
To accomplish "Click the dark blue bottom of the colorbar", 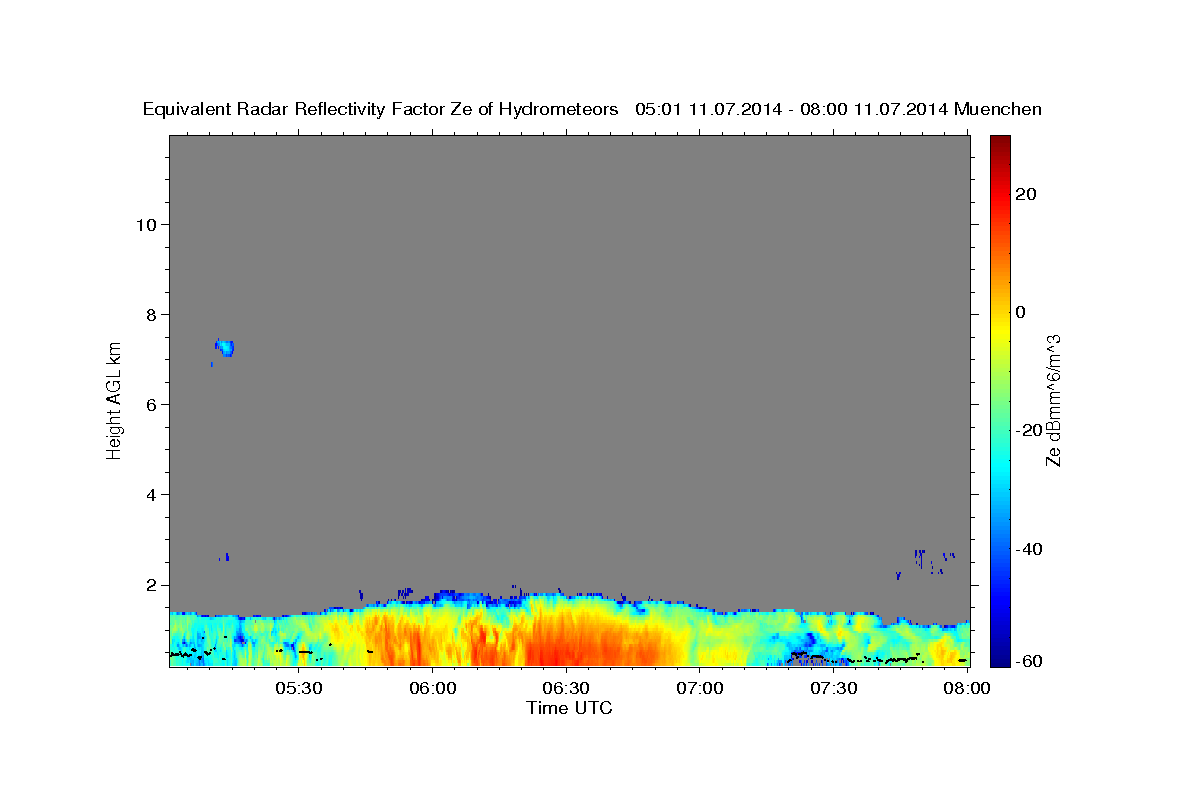I will point(1000,656).
